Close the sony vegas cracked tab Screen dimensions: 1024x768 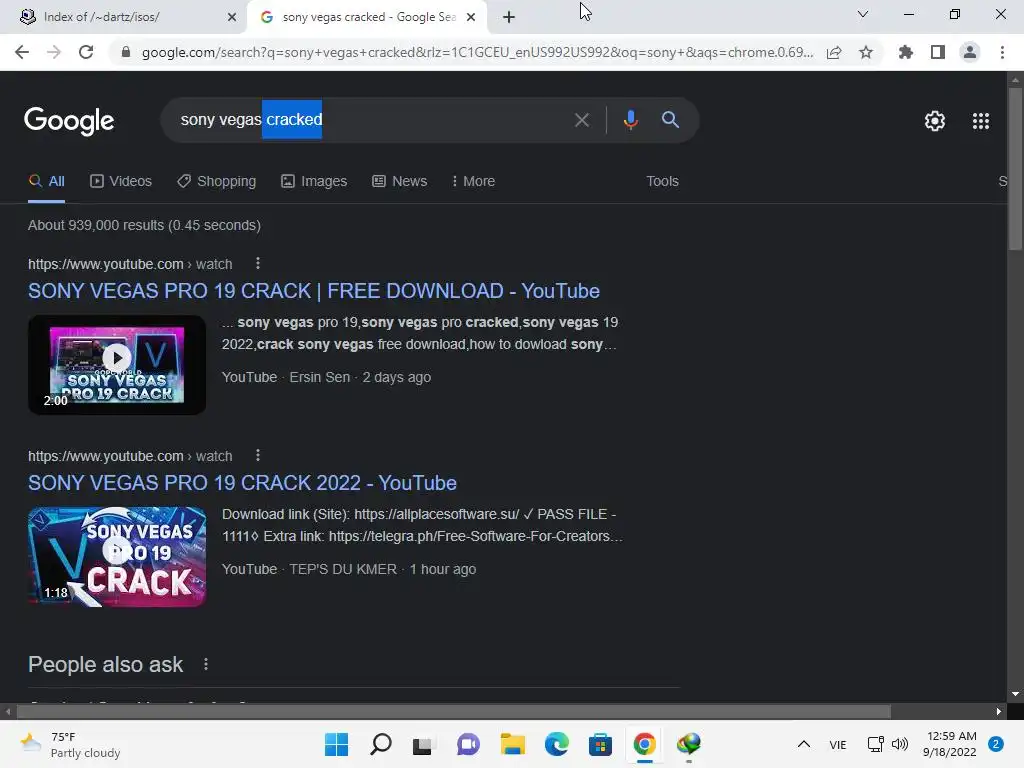pyautogui.click(x=471, y=17)
